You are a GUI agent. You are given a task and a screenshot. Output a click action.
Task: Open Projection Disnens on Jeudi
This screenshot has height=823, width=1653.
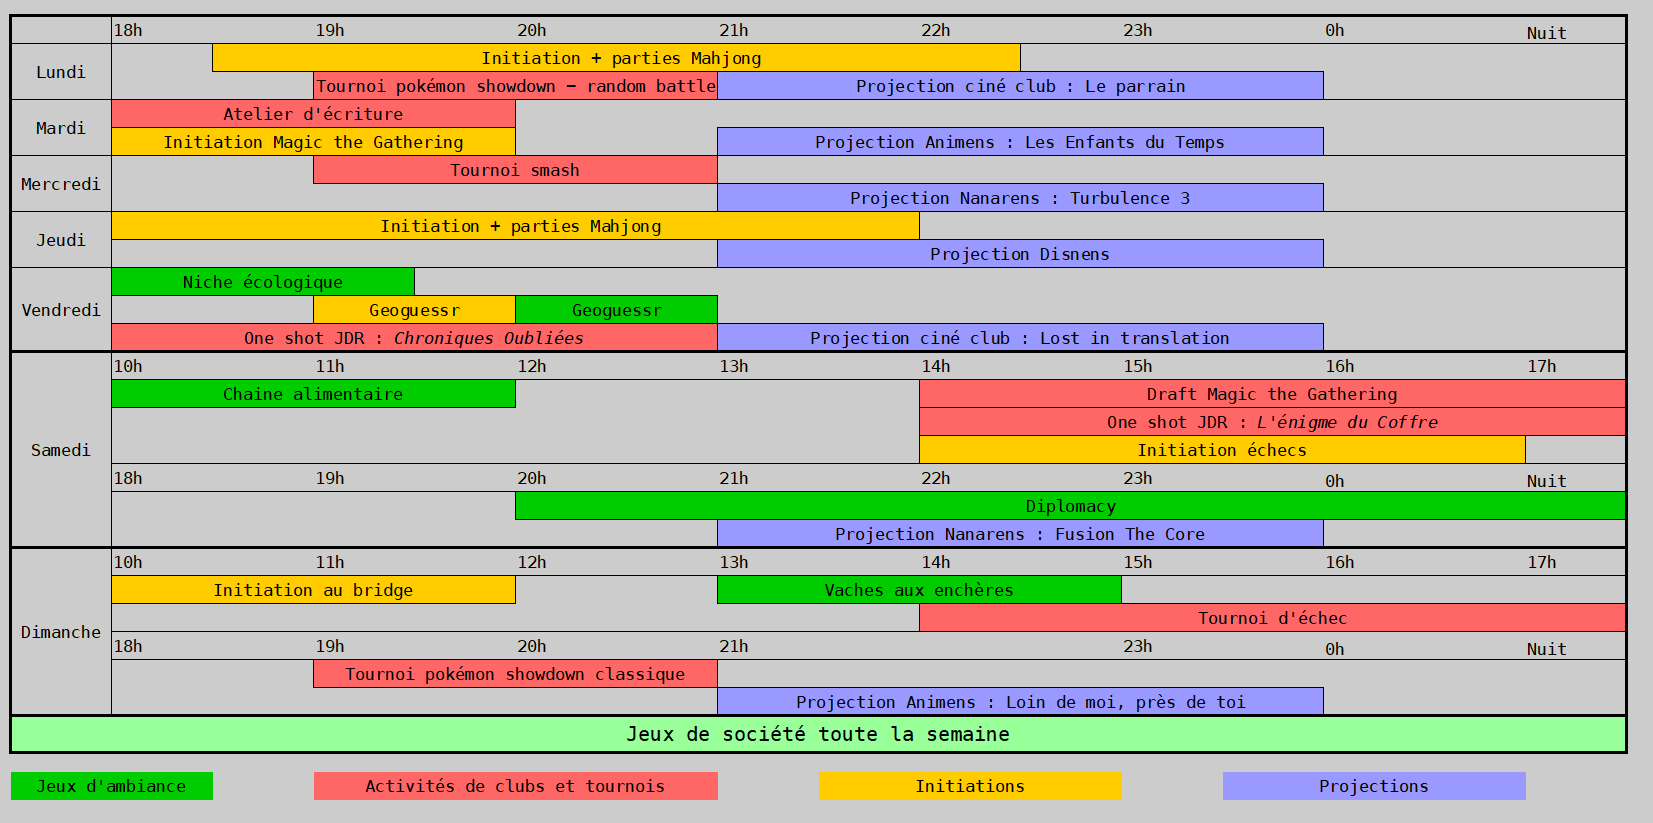click(1020, 254)
